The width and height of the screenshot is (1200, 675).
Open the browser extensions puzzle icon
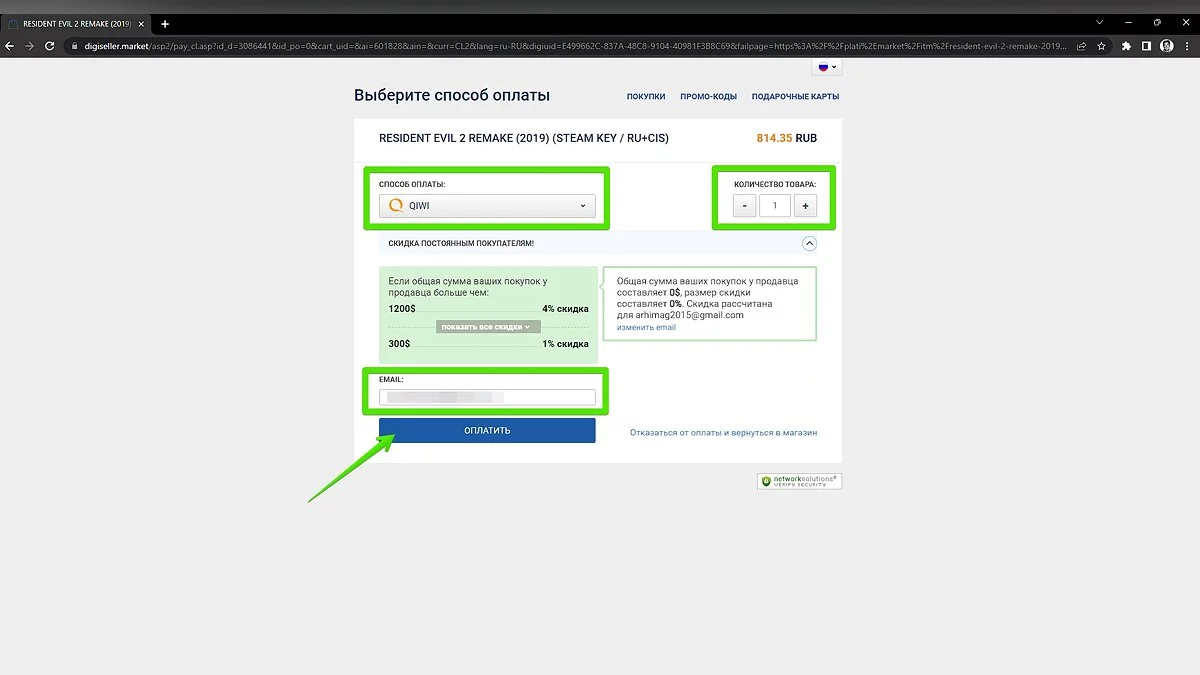click(1127, 46)
